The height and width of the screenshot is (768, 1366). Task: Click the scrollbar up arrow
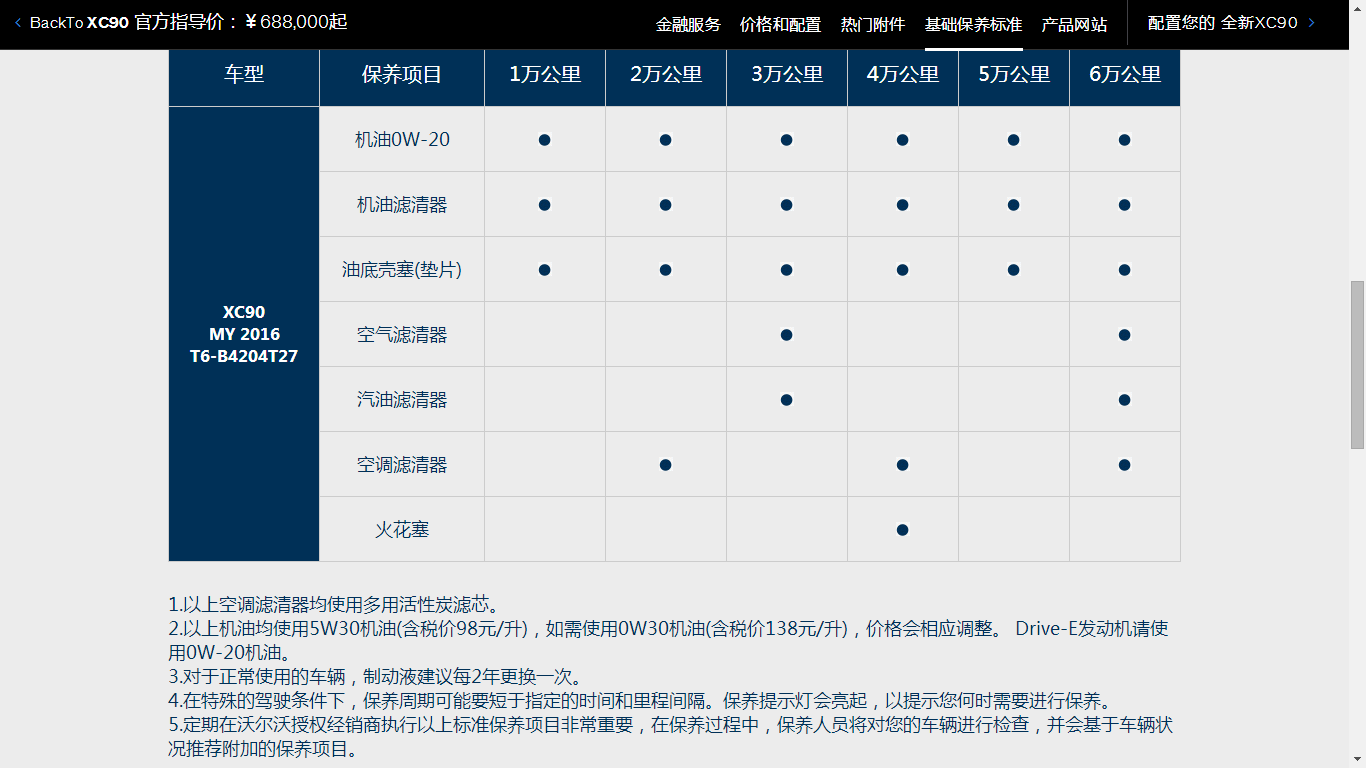point(1357,8)
